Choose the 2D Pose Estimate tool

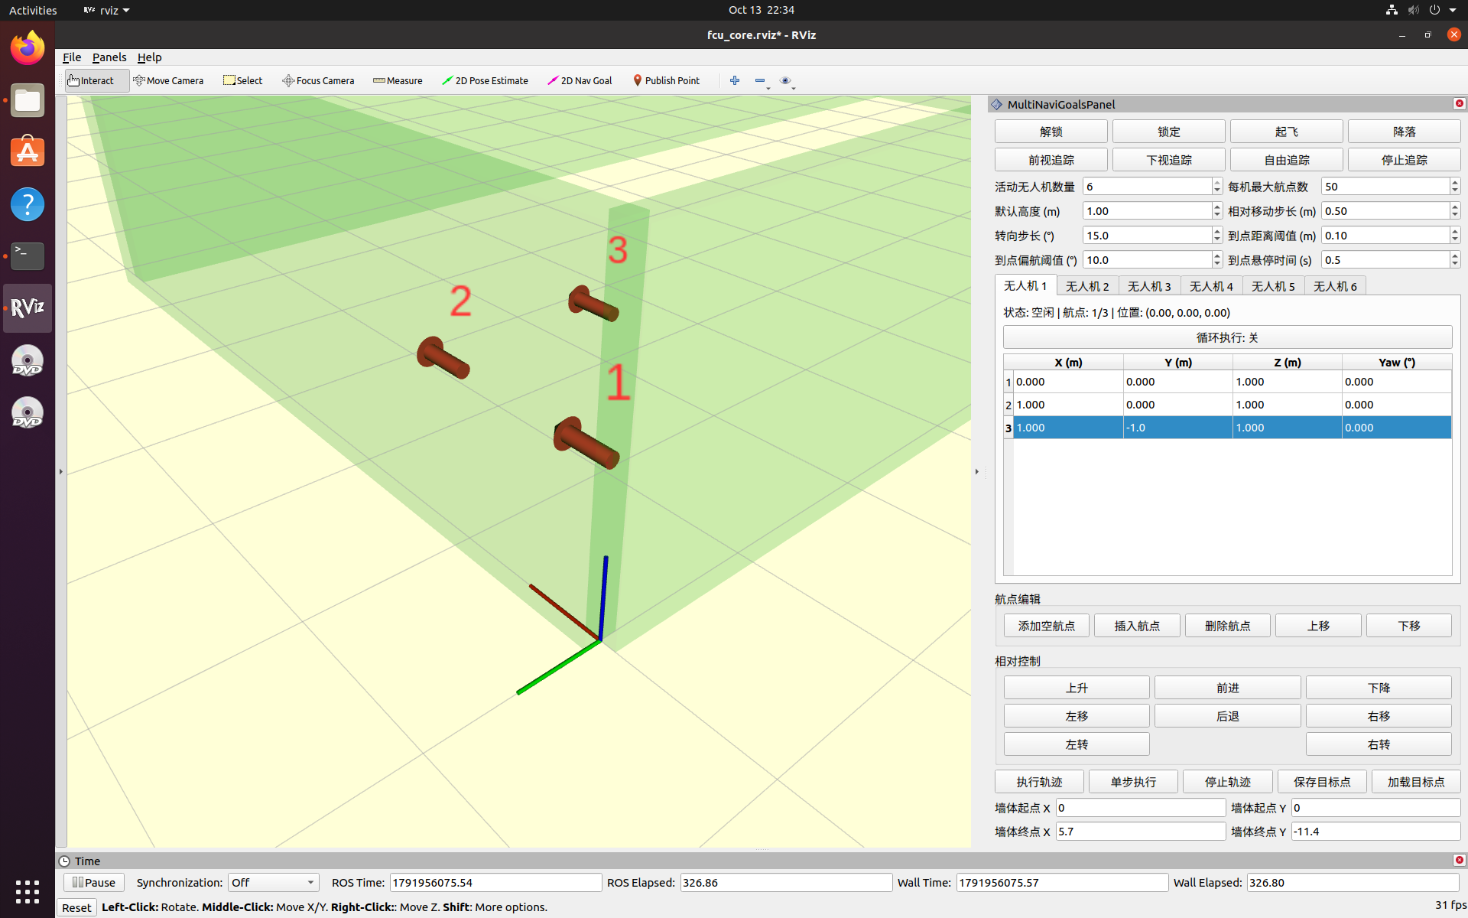pos(485,81)
